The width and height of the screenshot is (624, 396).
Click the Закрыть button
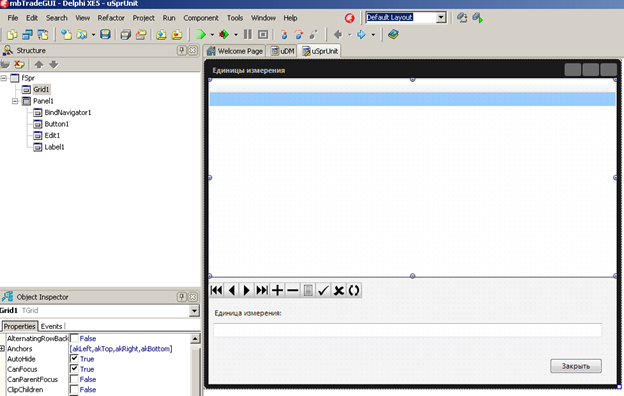(x=576, y=366)
